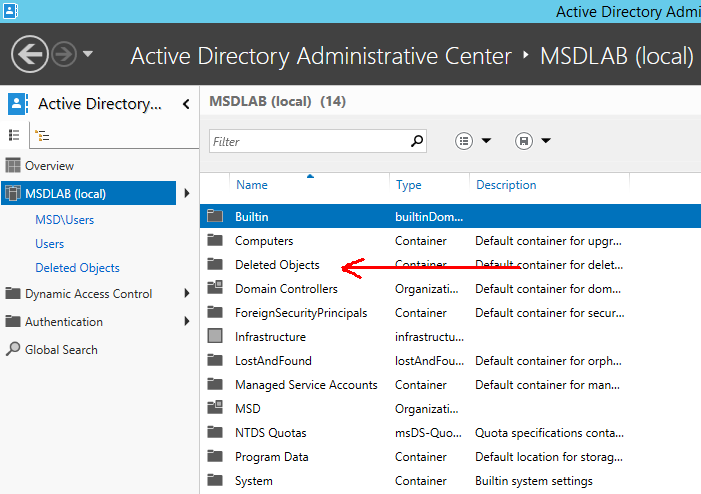Open Global Search
Viewport: 701px width, 494px height.
61,350
